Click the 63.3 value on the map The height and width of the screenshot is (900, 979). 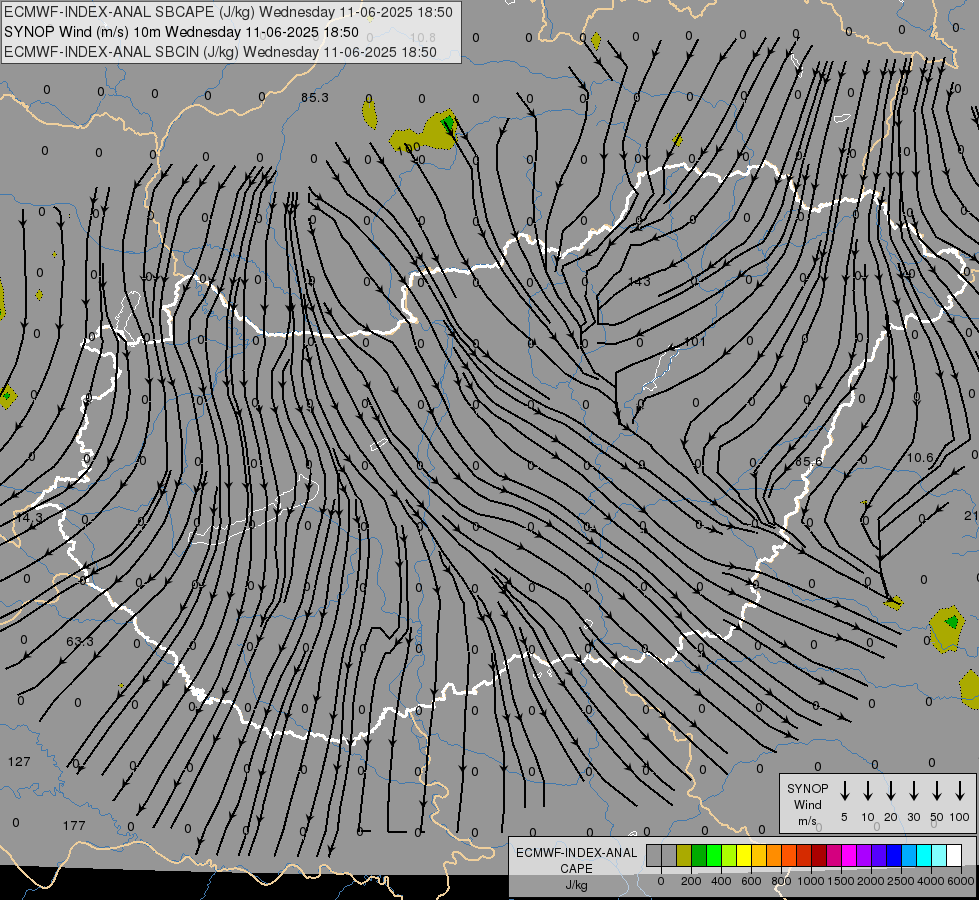pyautogui.click(x=80, y=641)
